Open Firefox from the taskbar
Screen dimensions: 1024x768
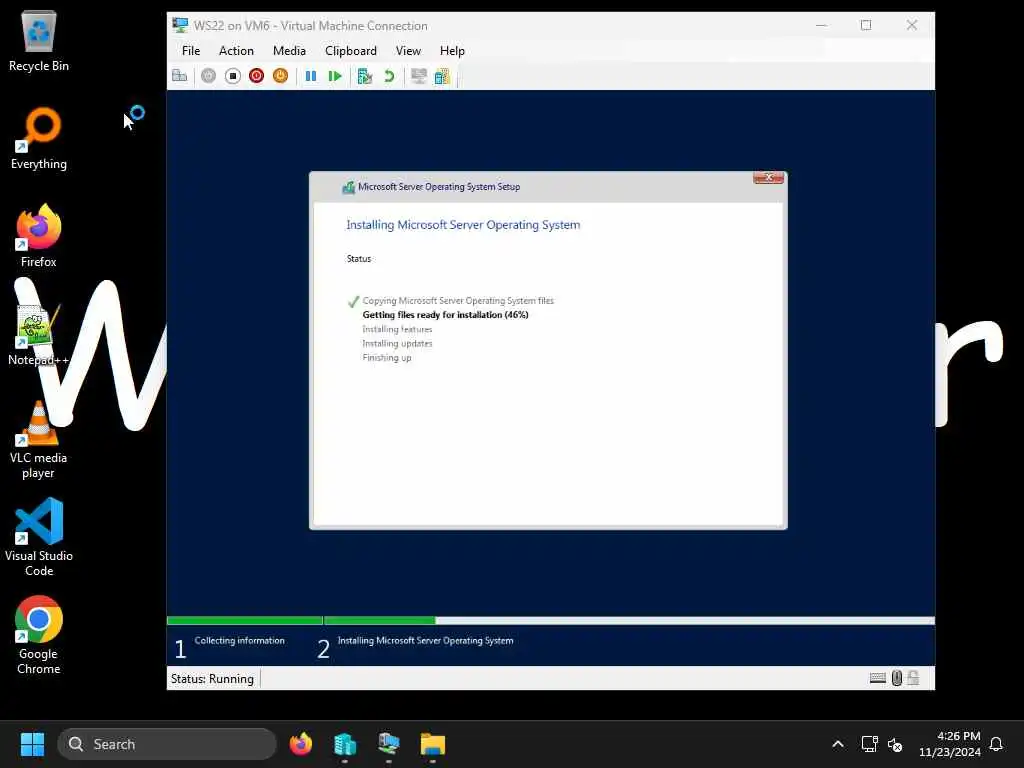(x=301, y=744)
